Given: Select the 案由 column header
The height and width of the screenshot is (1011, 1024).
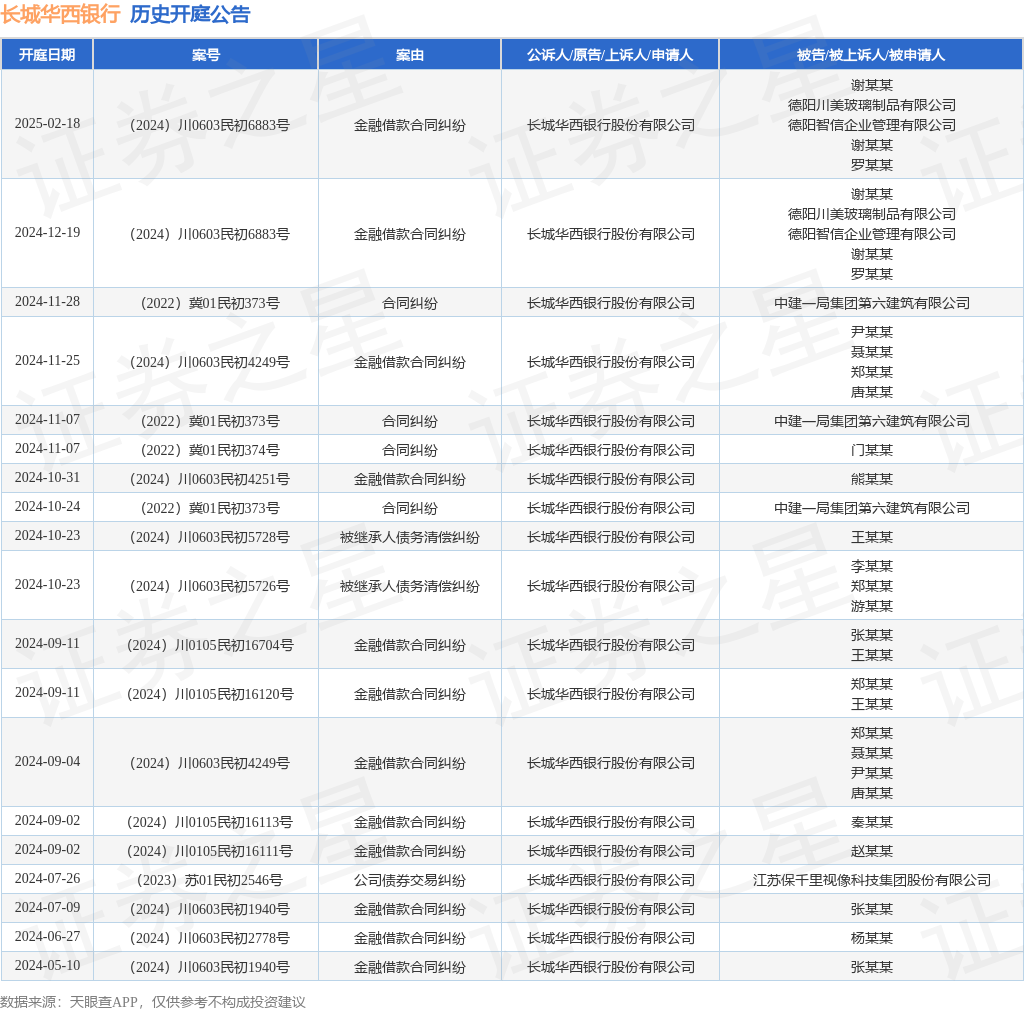Looking at the screenshot, I should click(409, 55).
